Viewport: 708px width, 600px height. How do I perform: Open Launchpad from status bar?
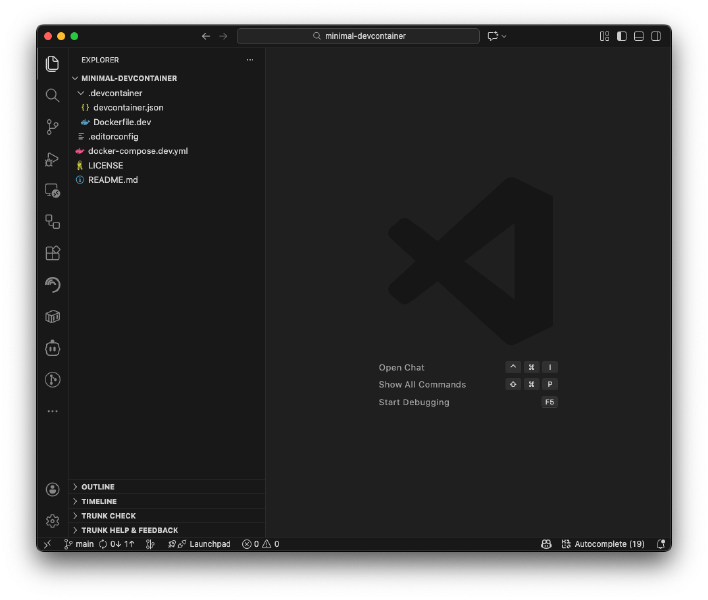[x=199, y=544]
